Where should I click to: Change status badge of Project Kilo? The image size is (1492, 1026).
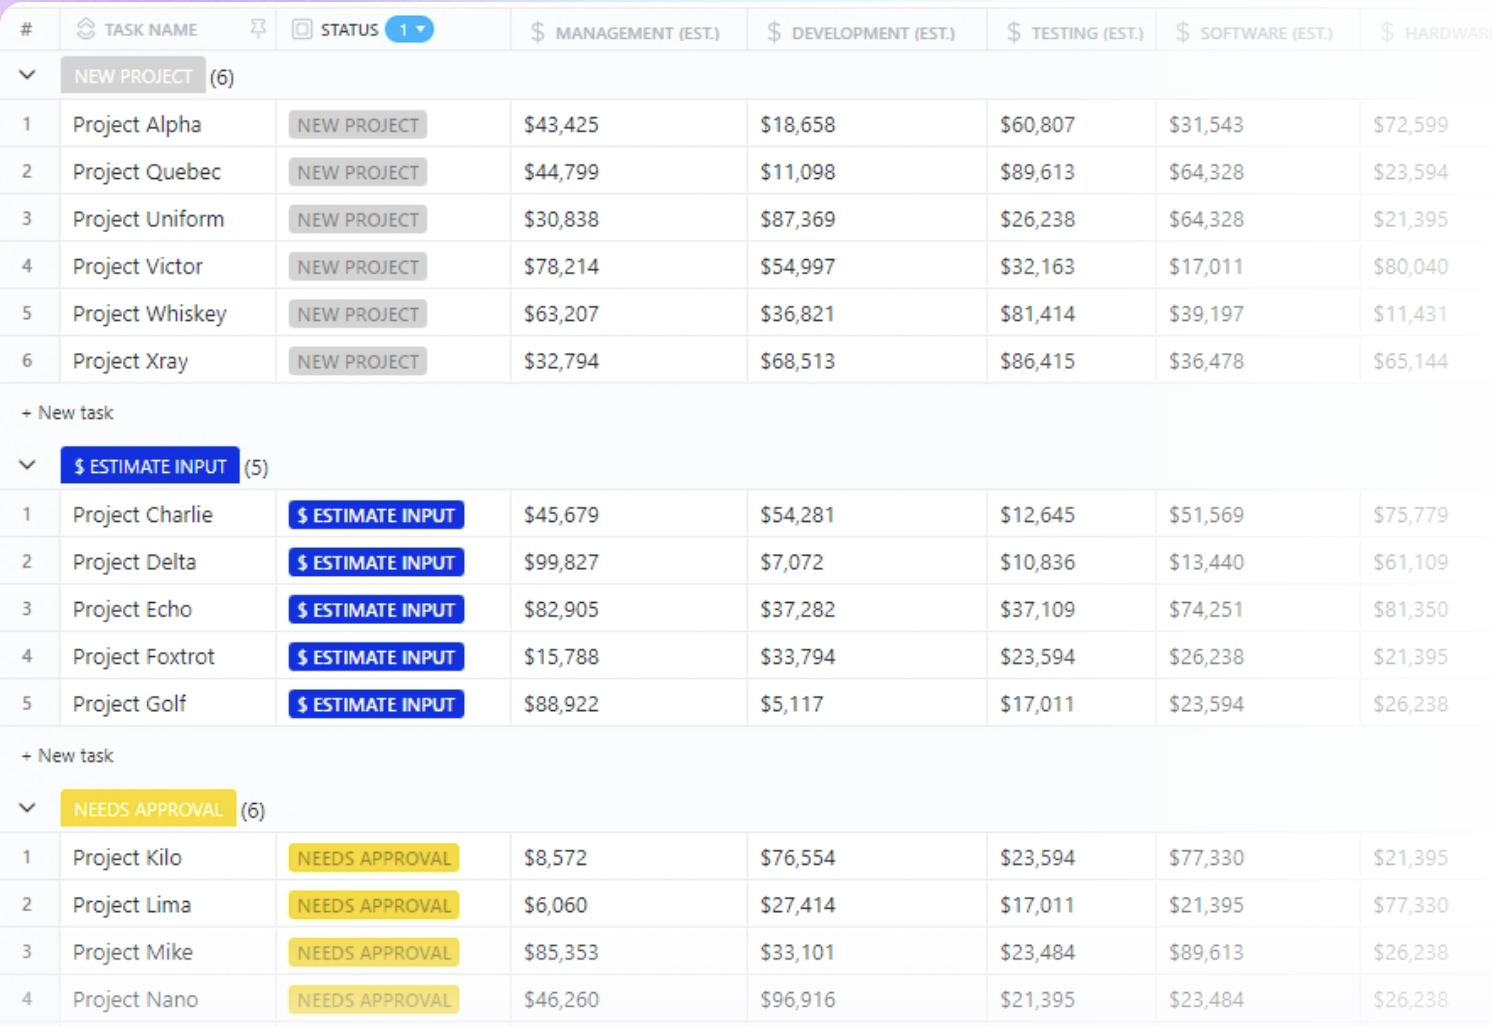click(x=374, y=858)
